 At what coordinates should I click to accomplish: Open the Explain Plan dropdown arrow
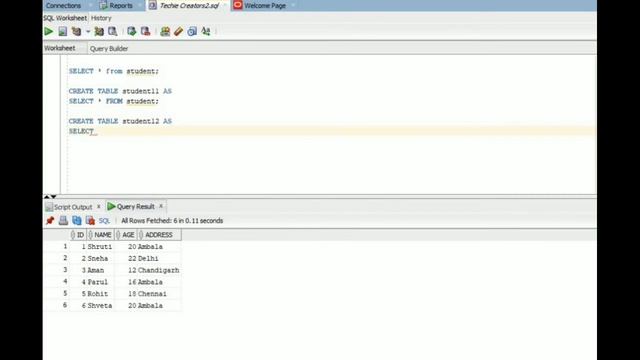click(x=88, y=31)
